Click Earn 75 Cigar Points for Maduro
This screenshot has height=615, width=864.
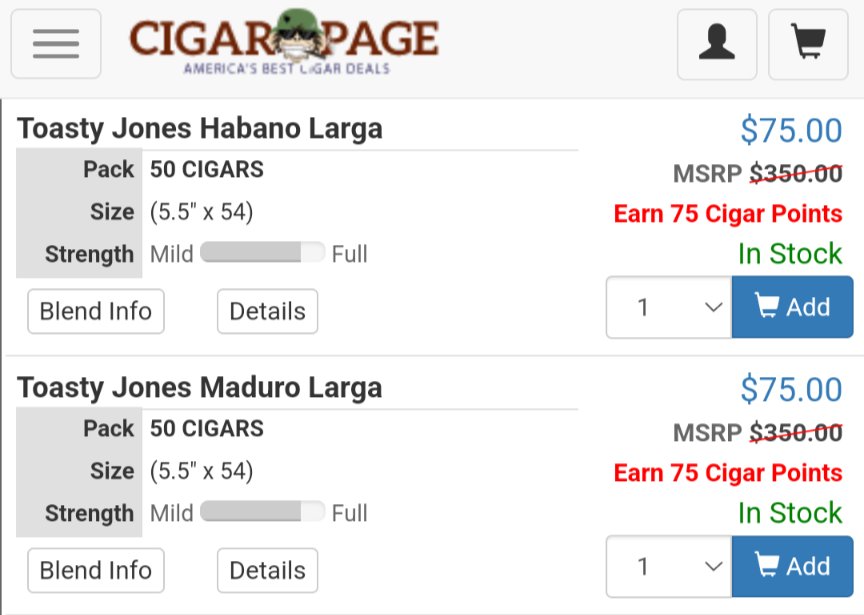click(728, 473)
